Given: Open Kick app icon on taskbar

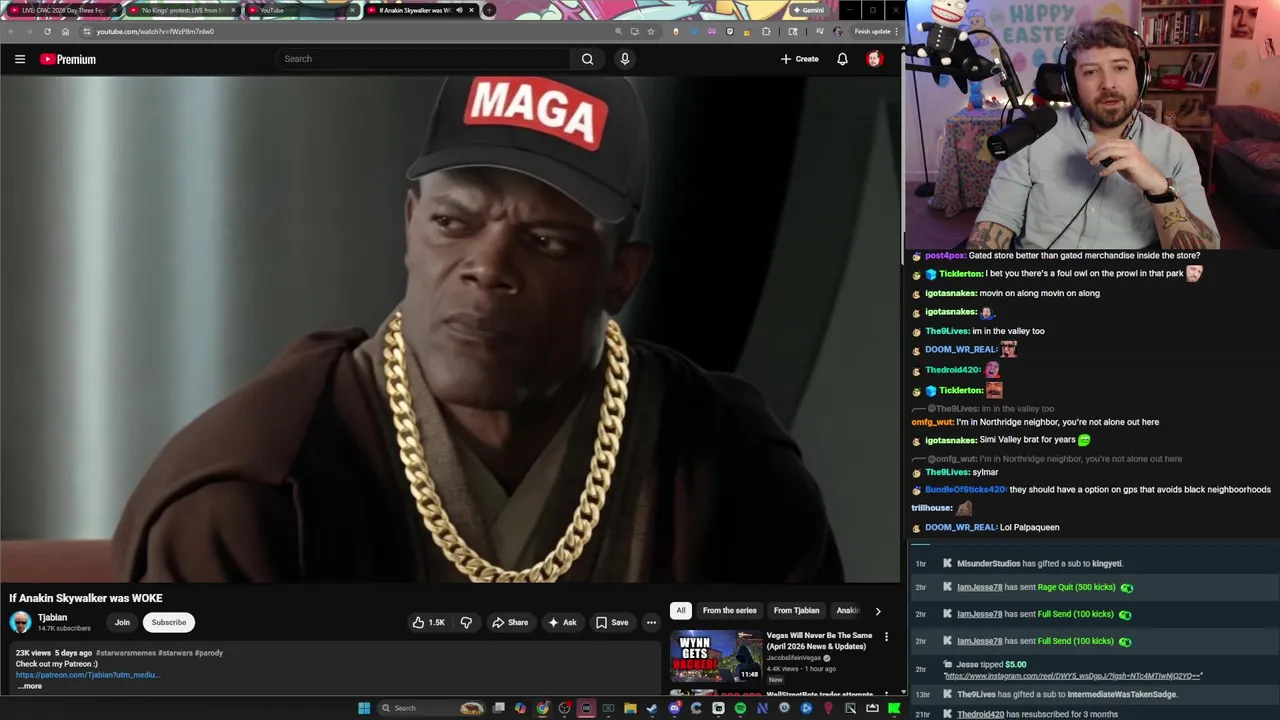Looking at the screenshot, I should [x=894, y=708].
